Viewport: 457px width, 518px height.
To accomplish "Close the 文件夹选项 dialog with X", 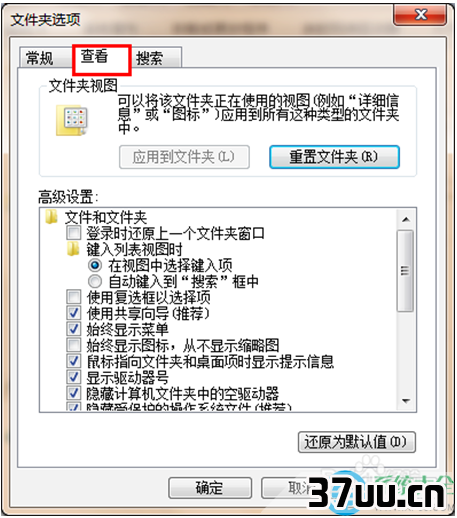I will [421, 14].
